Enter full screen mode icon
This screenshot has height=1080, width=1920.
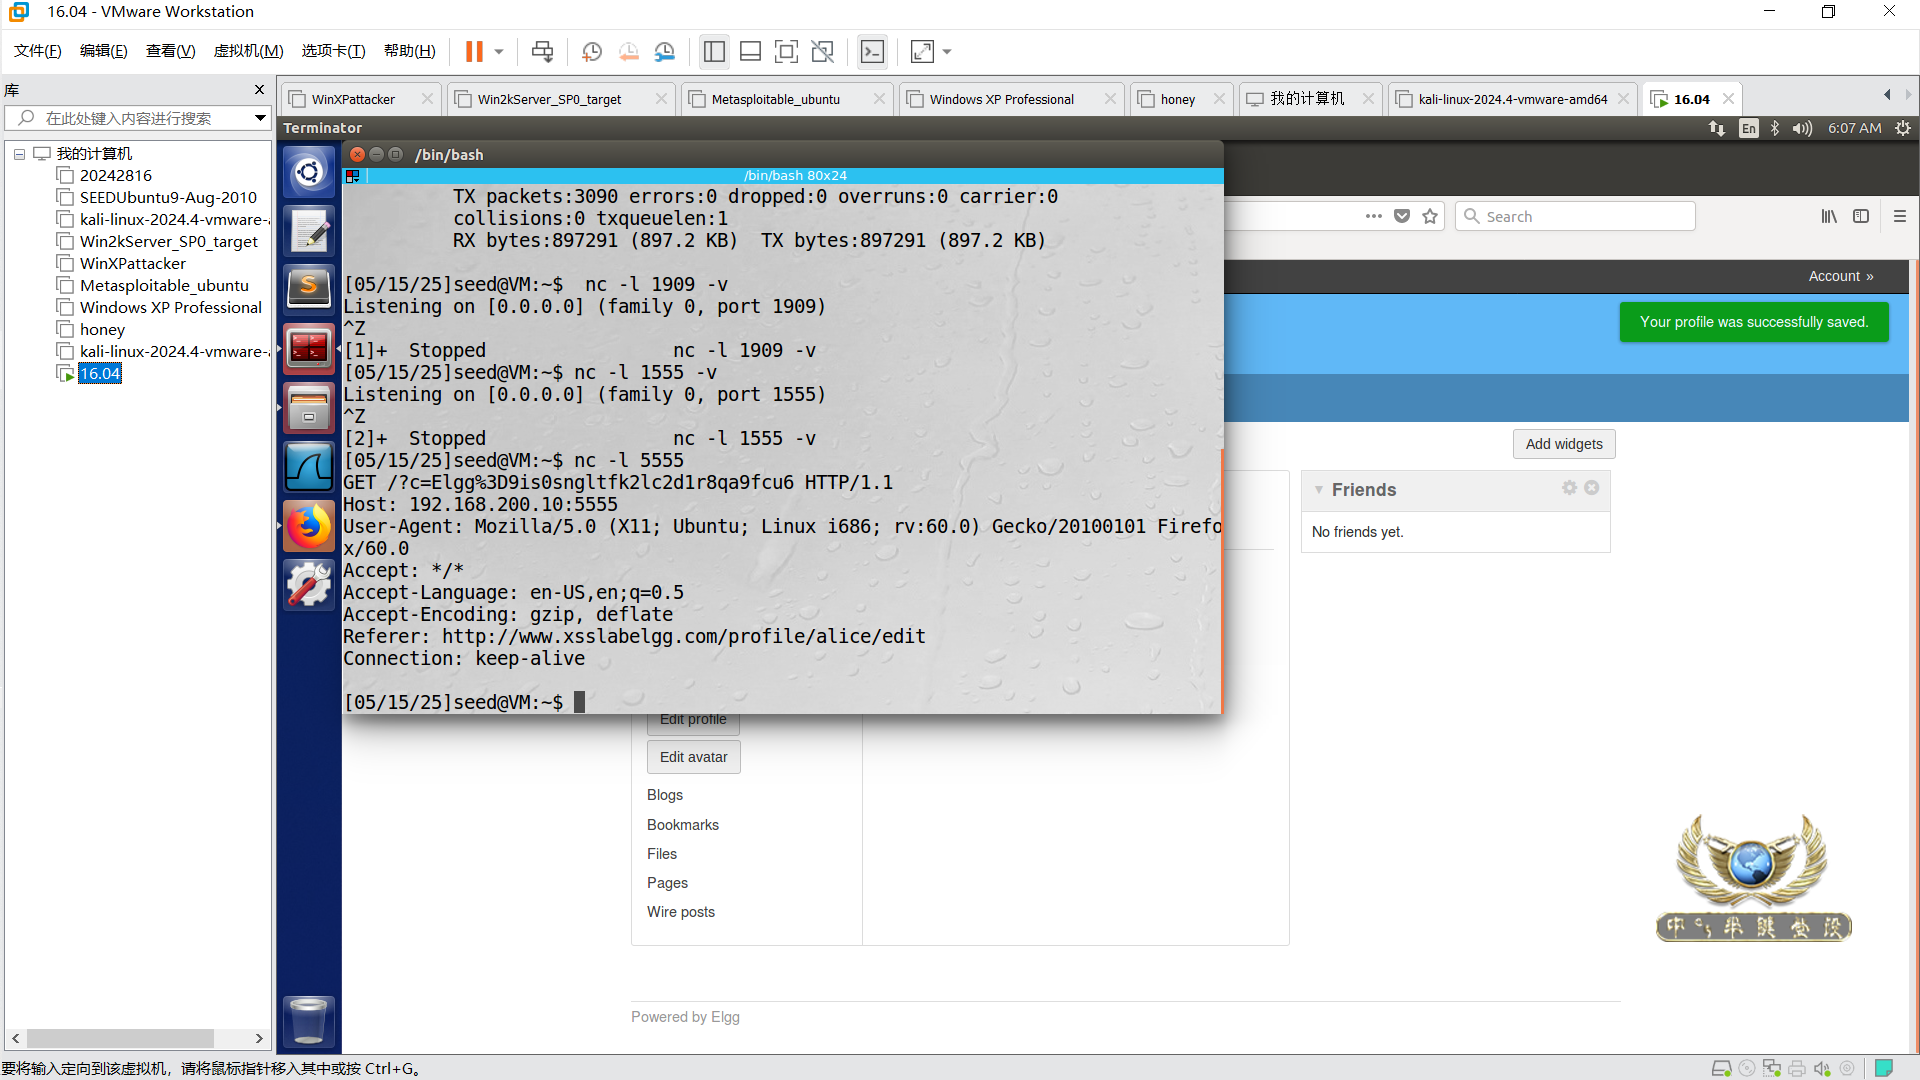tap(786, 51)
